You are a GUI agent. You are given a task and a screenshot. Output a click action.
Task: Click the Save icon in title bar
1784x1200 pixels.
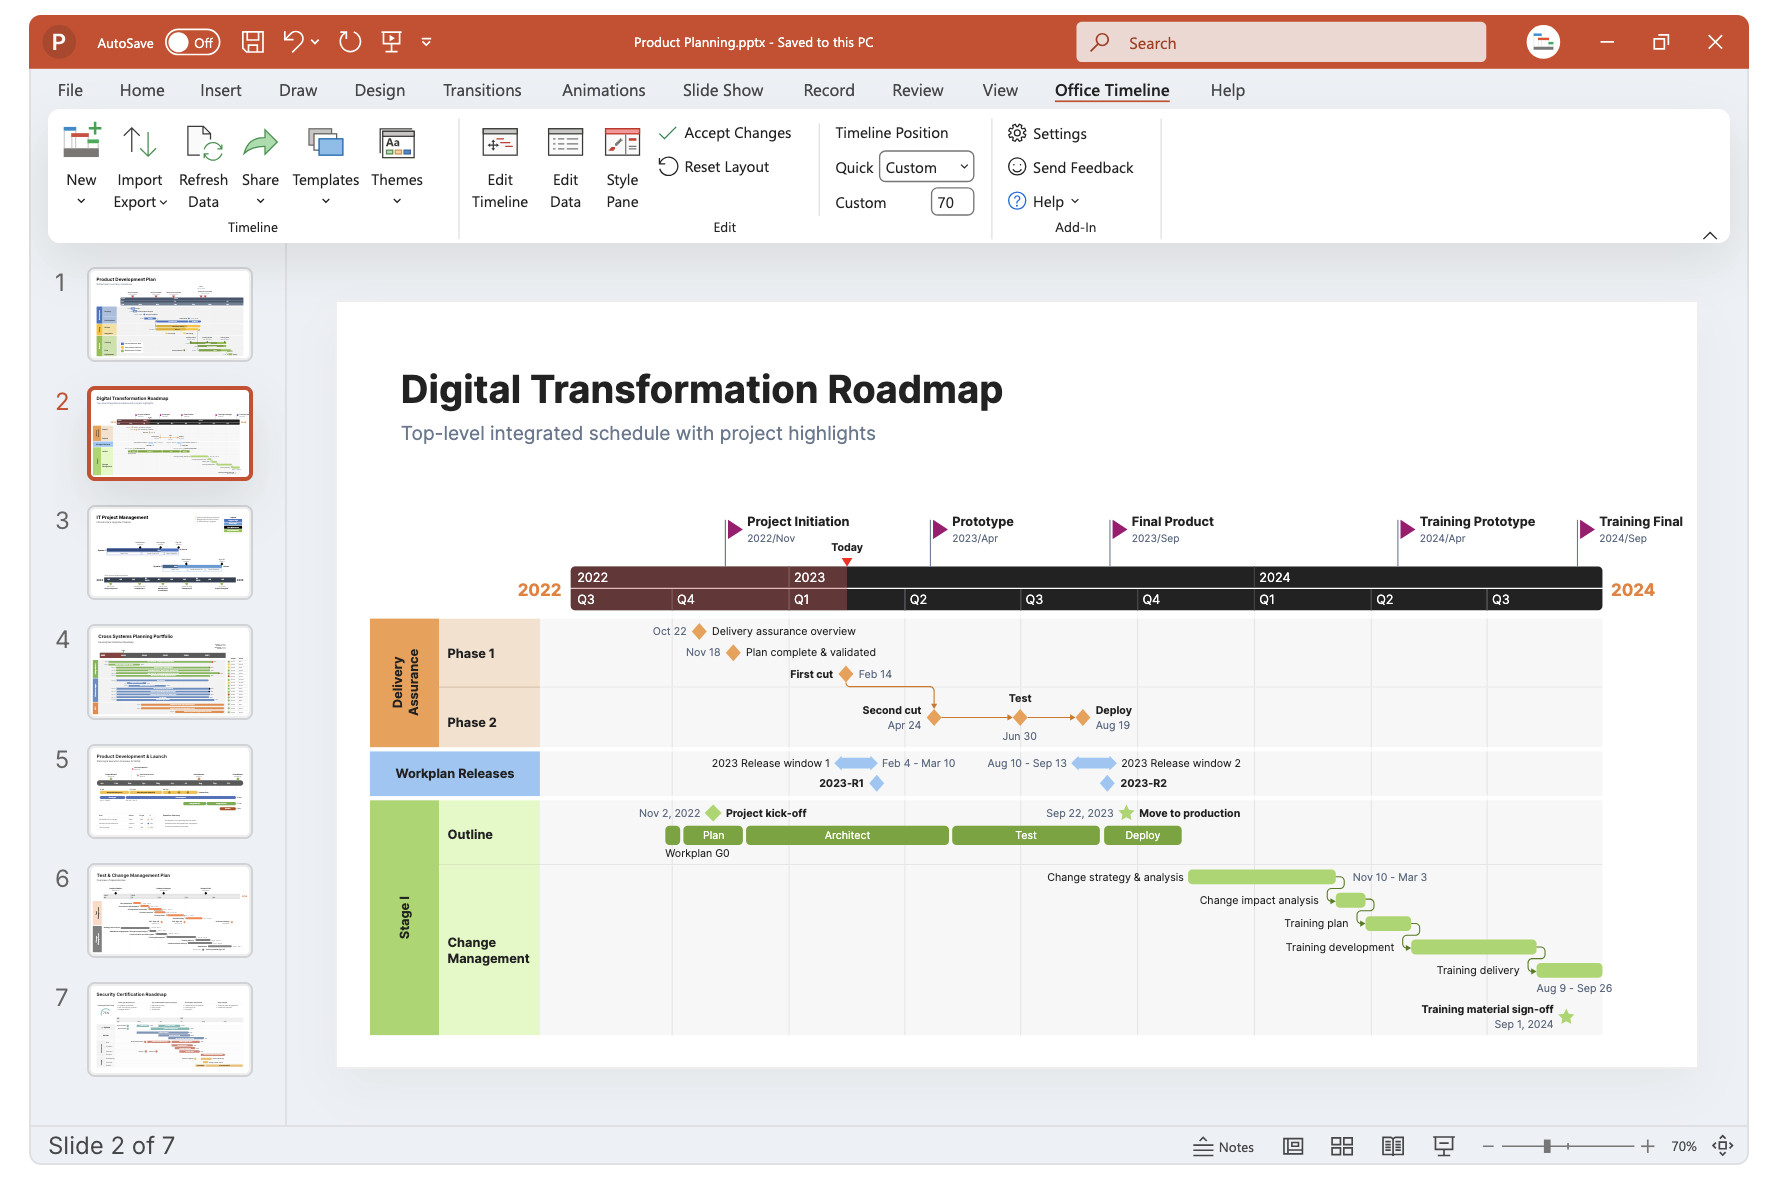[x=253, y=42]
